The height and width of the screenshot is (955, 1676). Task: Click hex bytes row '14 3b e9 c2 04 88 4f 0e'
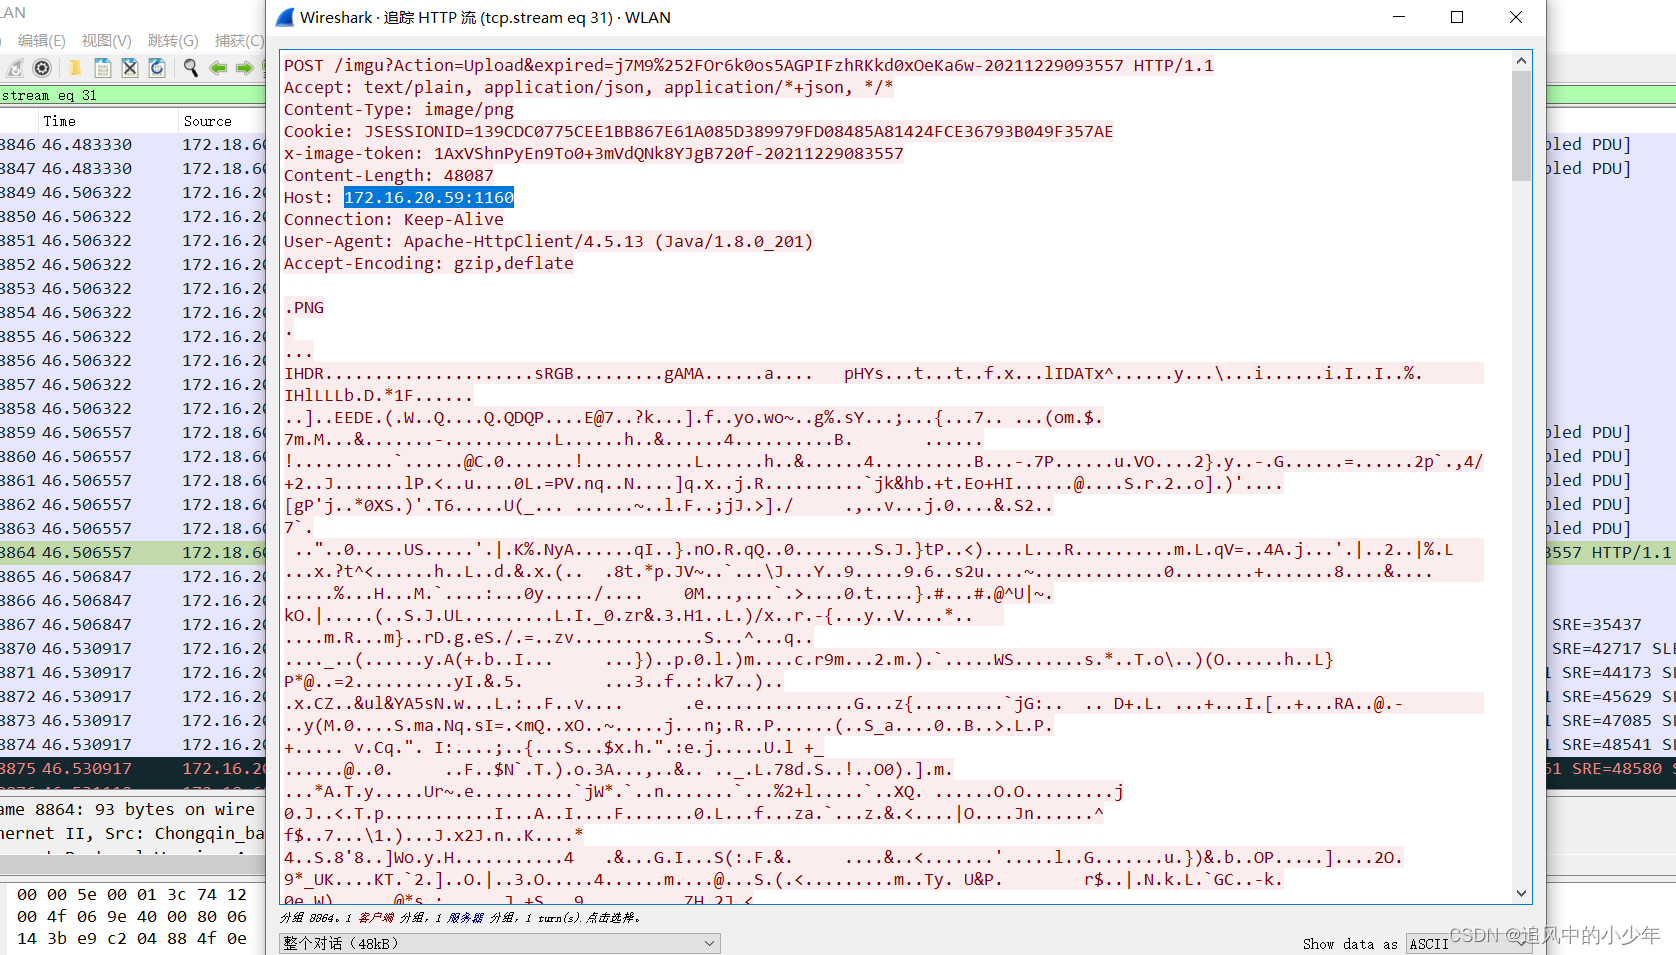coord(132,938)
